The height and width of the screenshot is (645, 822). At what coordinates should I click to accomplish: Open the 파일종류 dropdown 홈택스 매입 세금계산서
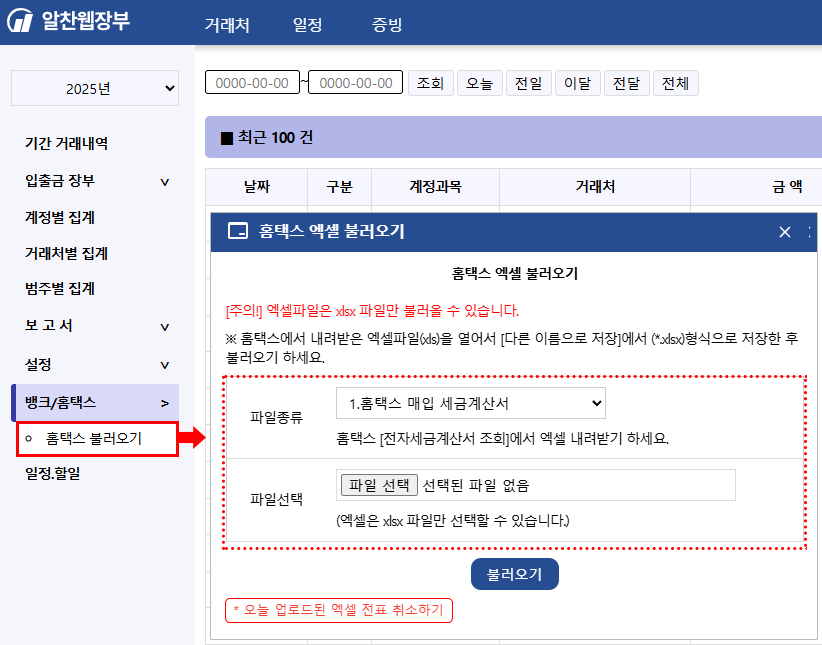(471, 403)
